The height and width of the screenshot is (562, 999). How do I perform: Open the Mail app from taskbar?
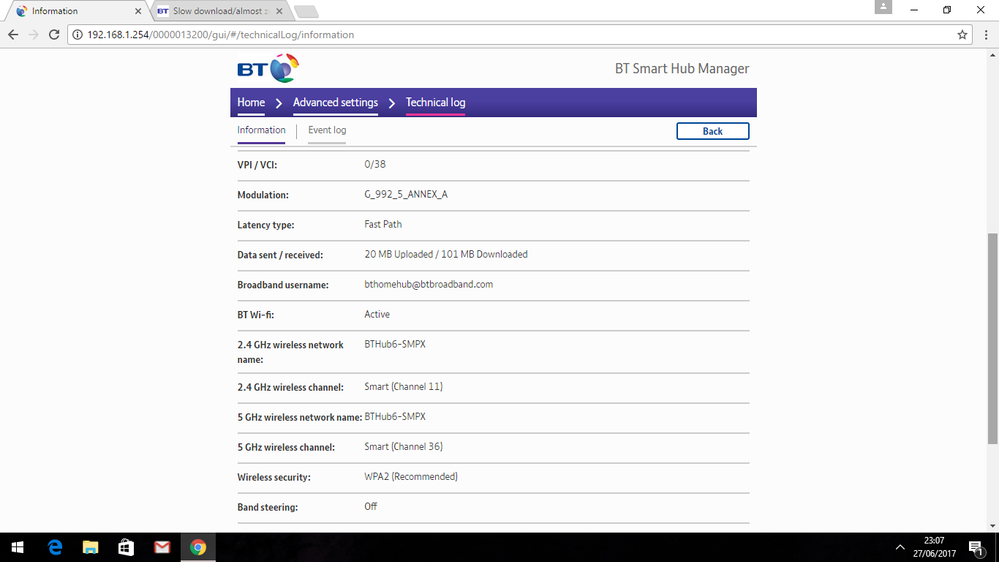(162, 547)
